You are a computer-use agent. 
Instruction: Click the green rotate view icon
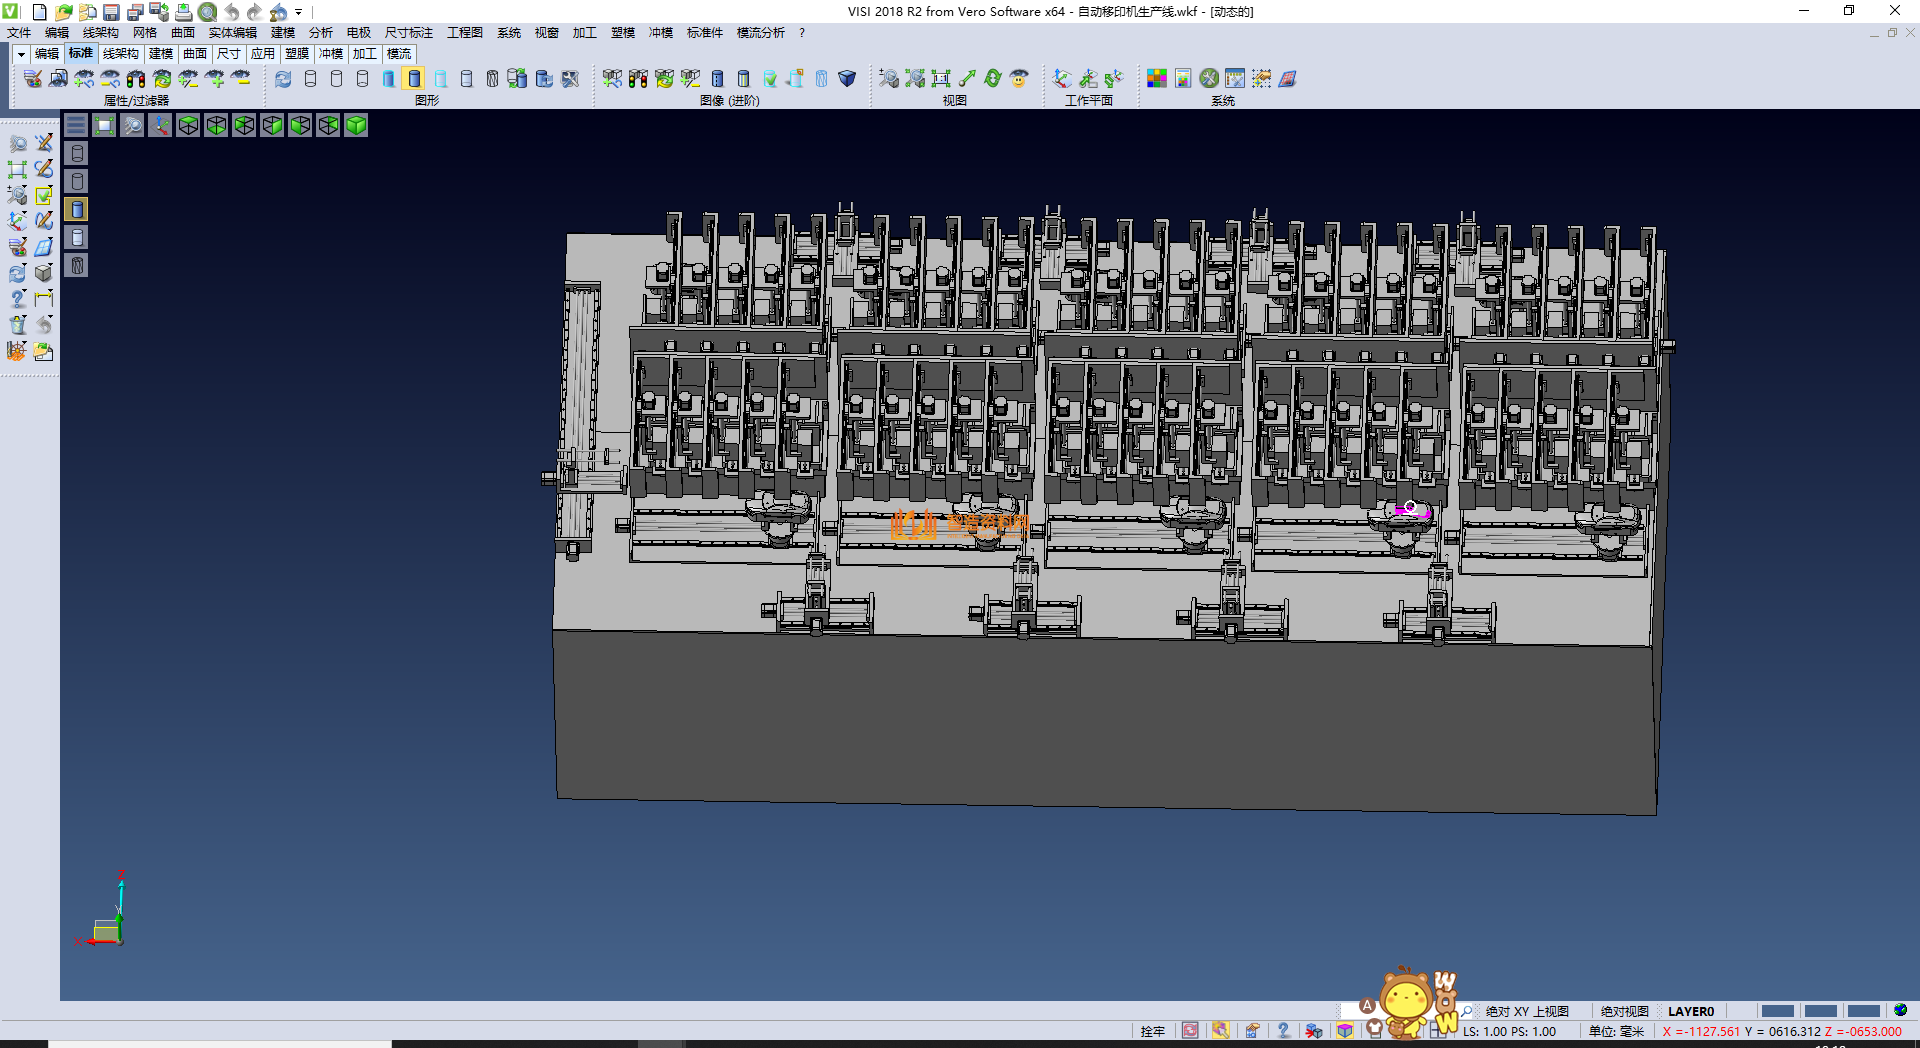click(x=993, y=78)
